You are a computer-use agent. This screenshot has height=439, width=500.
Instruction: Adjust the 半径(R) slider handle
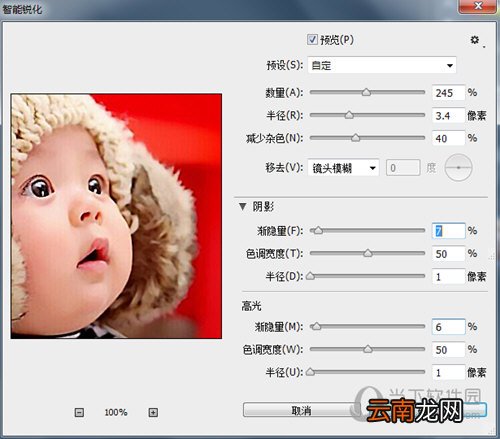click(349, 115)
